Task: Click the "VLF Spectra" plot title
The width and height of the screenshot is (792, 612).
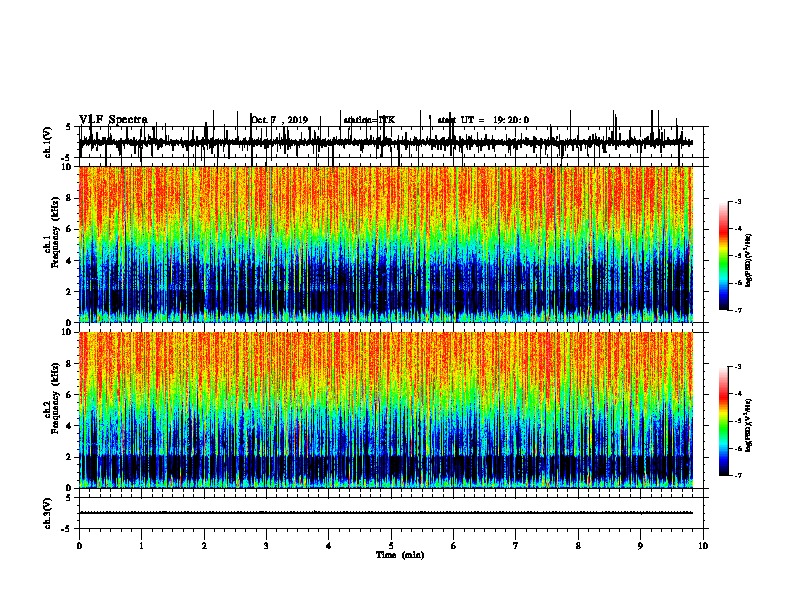Action: tap(113, 119)
